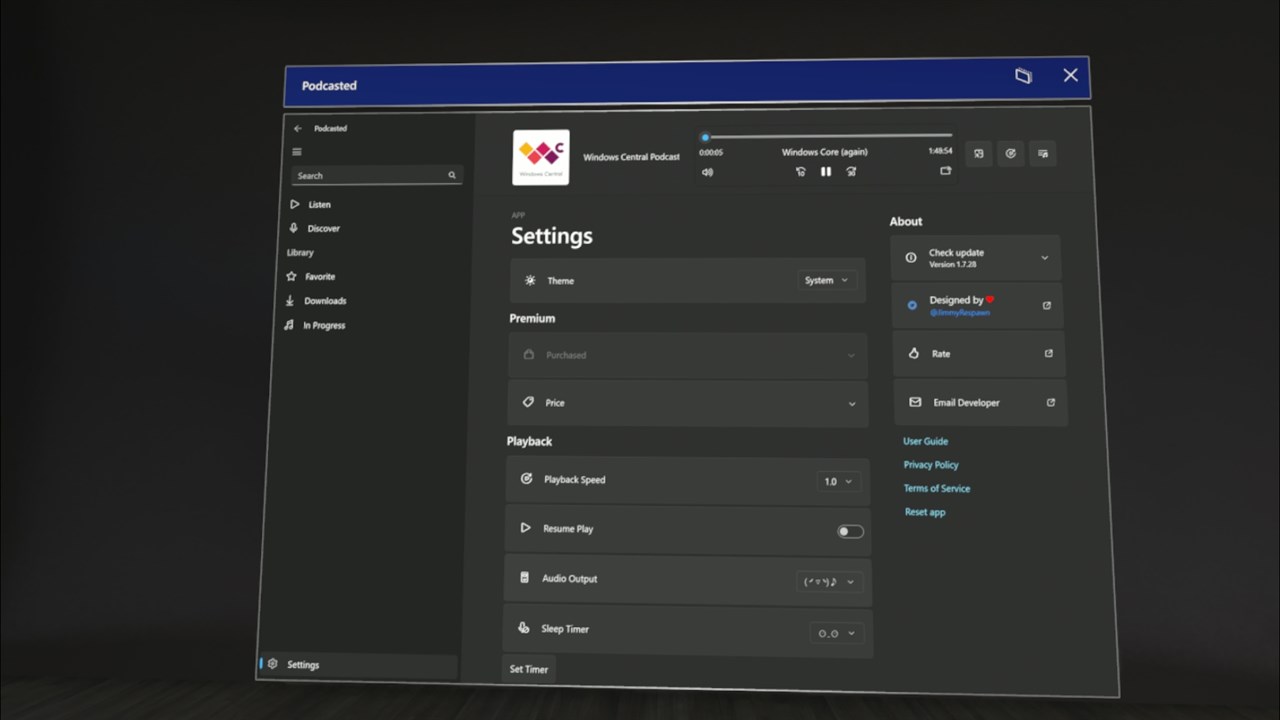Skip back 10 seconds
The width and height of the screenshot is (1280, 720).
(x=800, y=172)
